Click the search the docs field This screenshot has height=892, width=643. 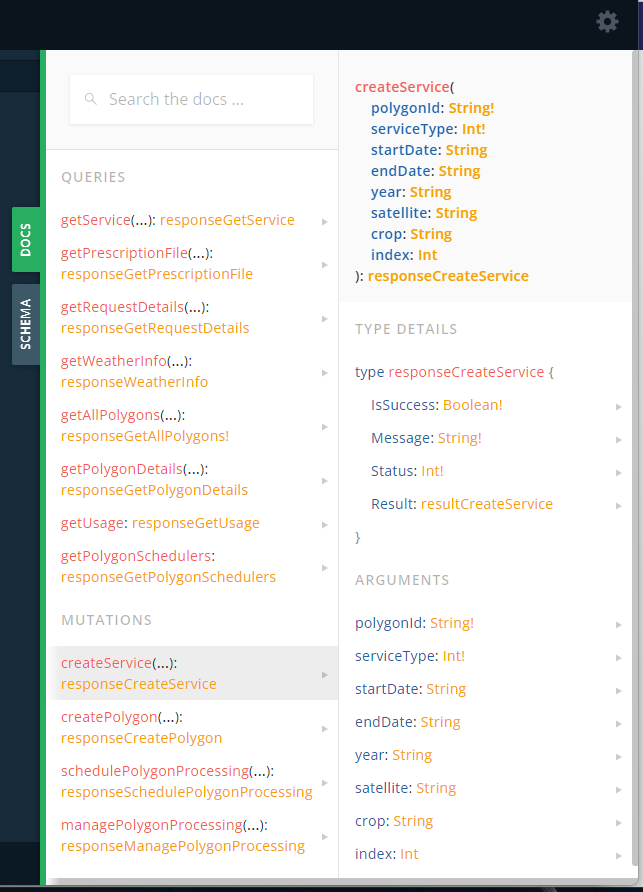(x=200, y=100)
